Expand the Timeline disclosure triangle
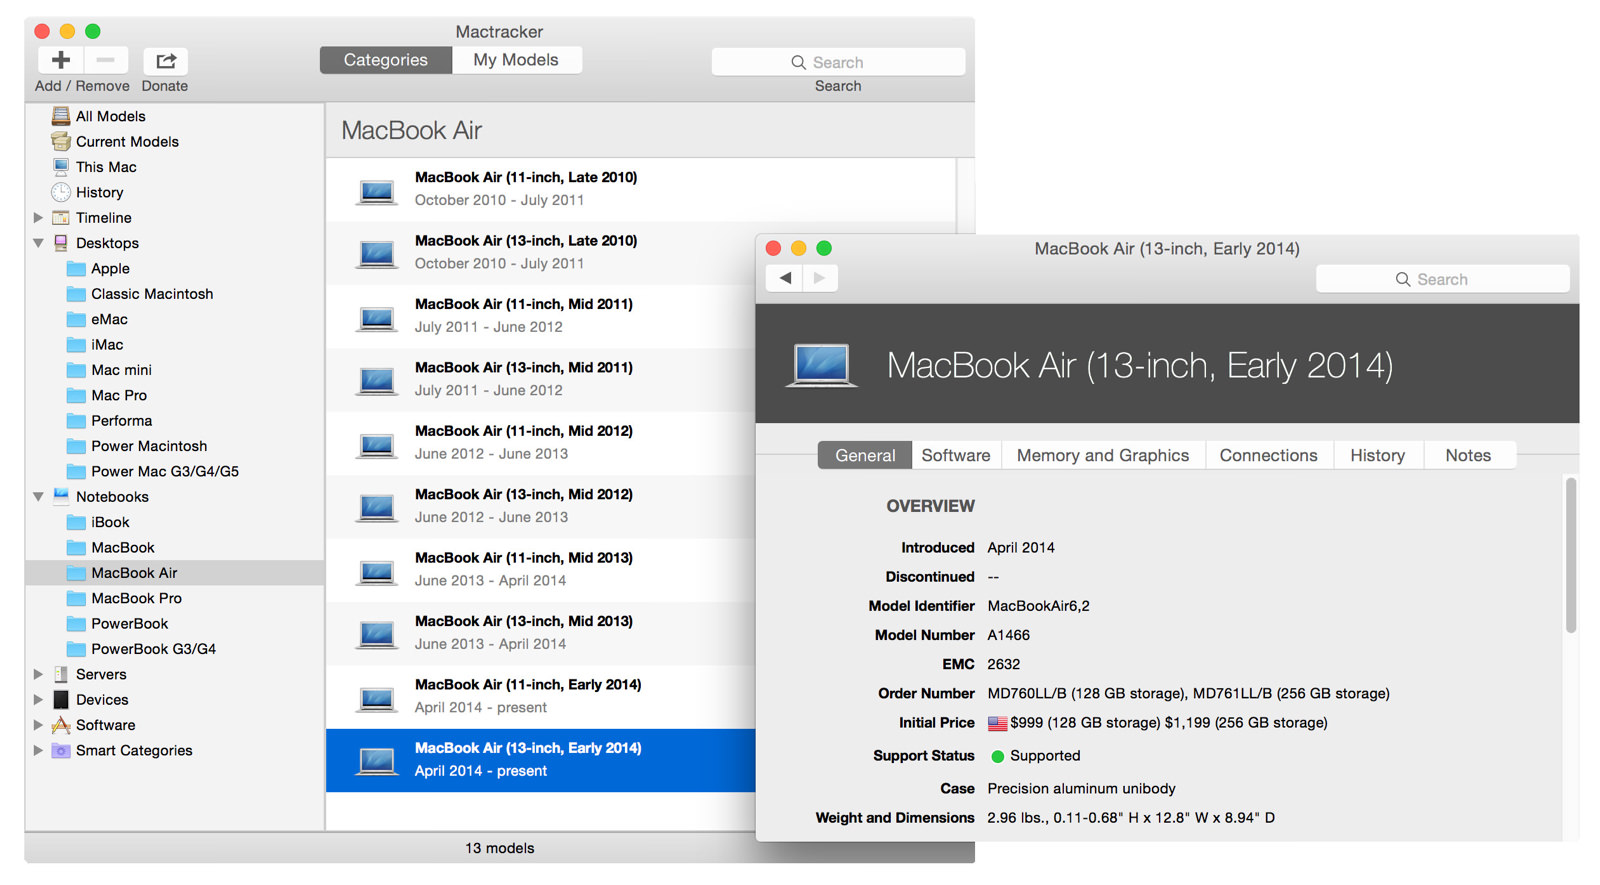This screenshot has height=885, width=1600. coord(38,218)
